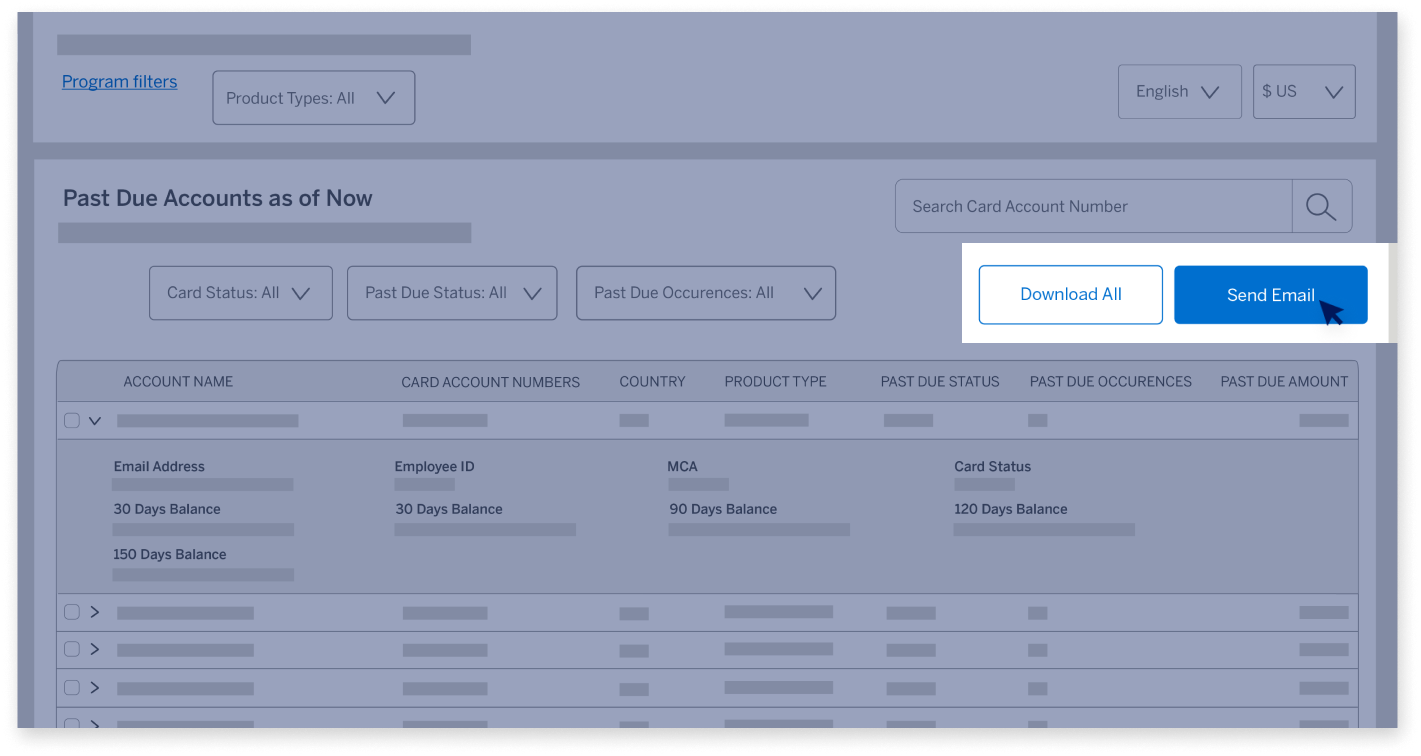Collapse the first expanded account row
Image resolution: width=1421 pixels, height=756 pixels.
click(x=95, y=420)
